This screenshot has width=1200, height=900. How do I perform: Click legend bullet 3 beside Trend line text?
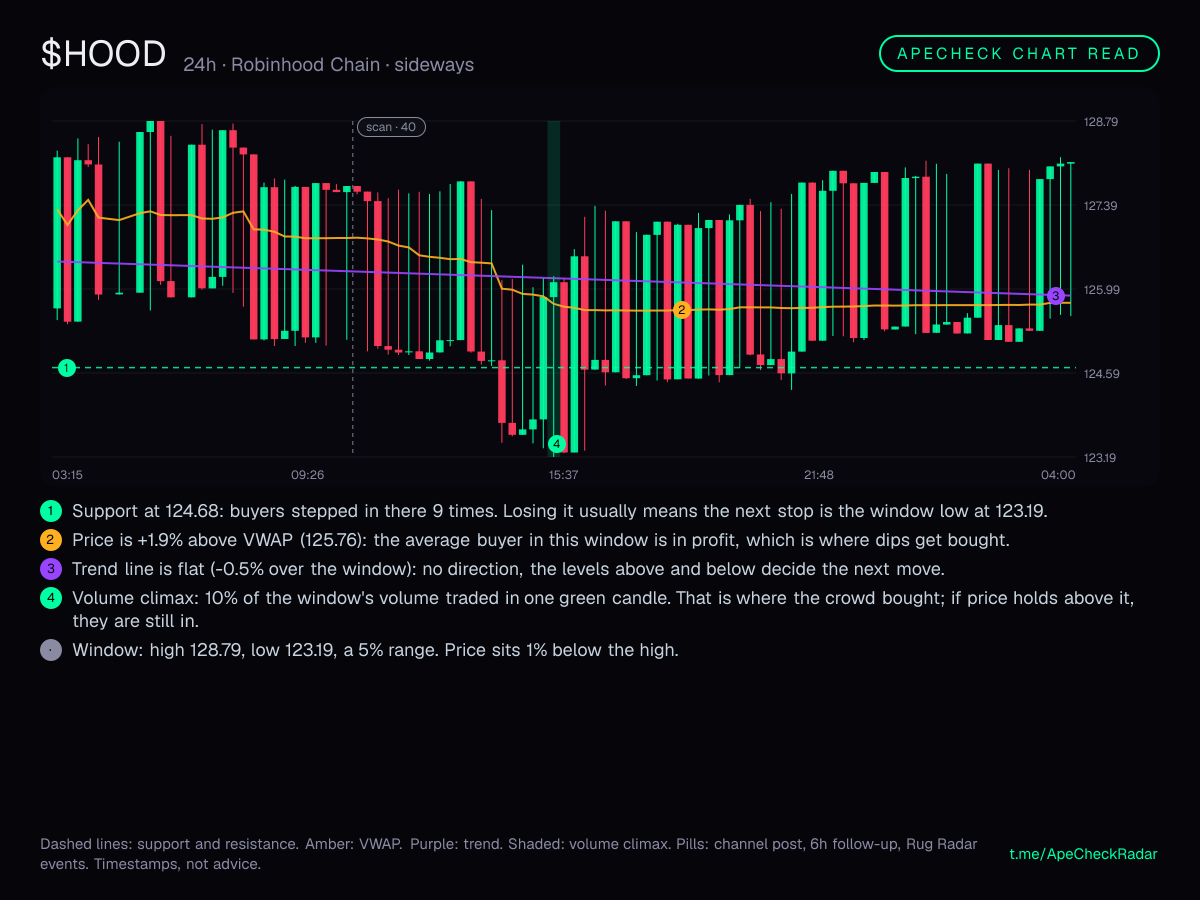tap(51, 570)
